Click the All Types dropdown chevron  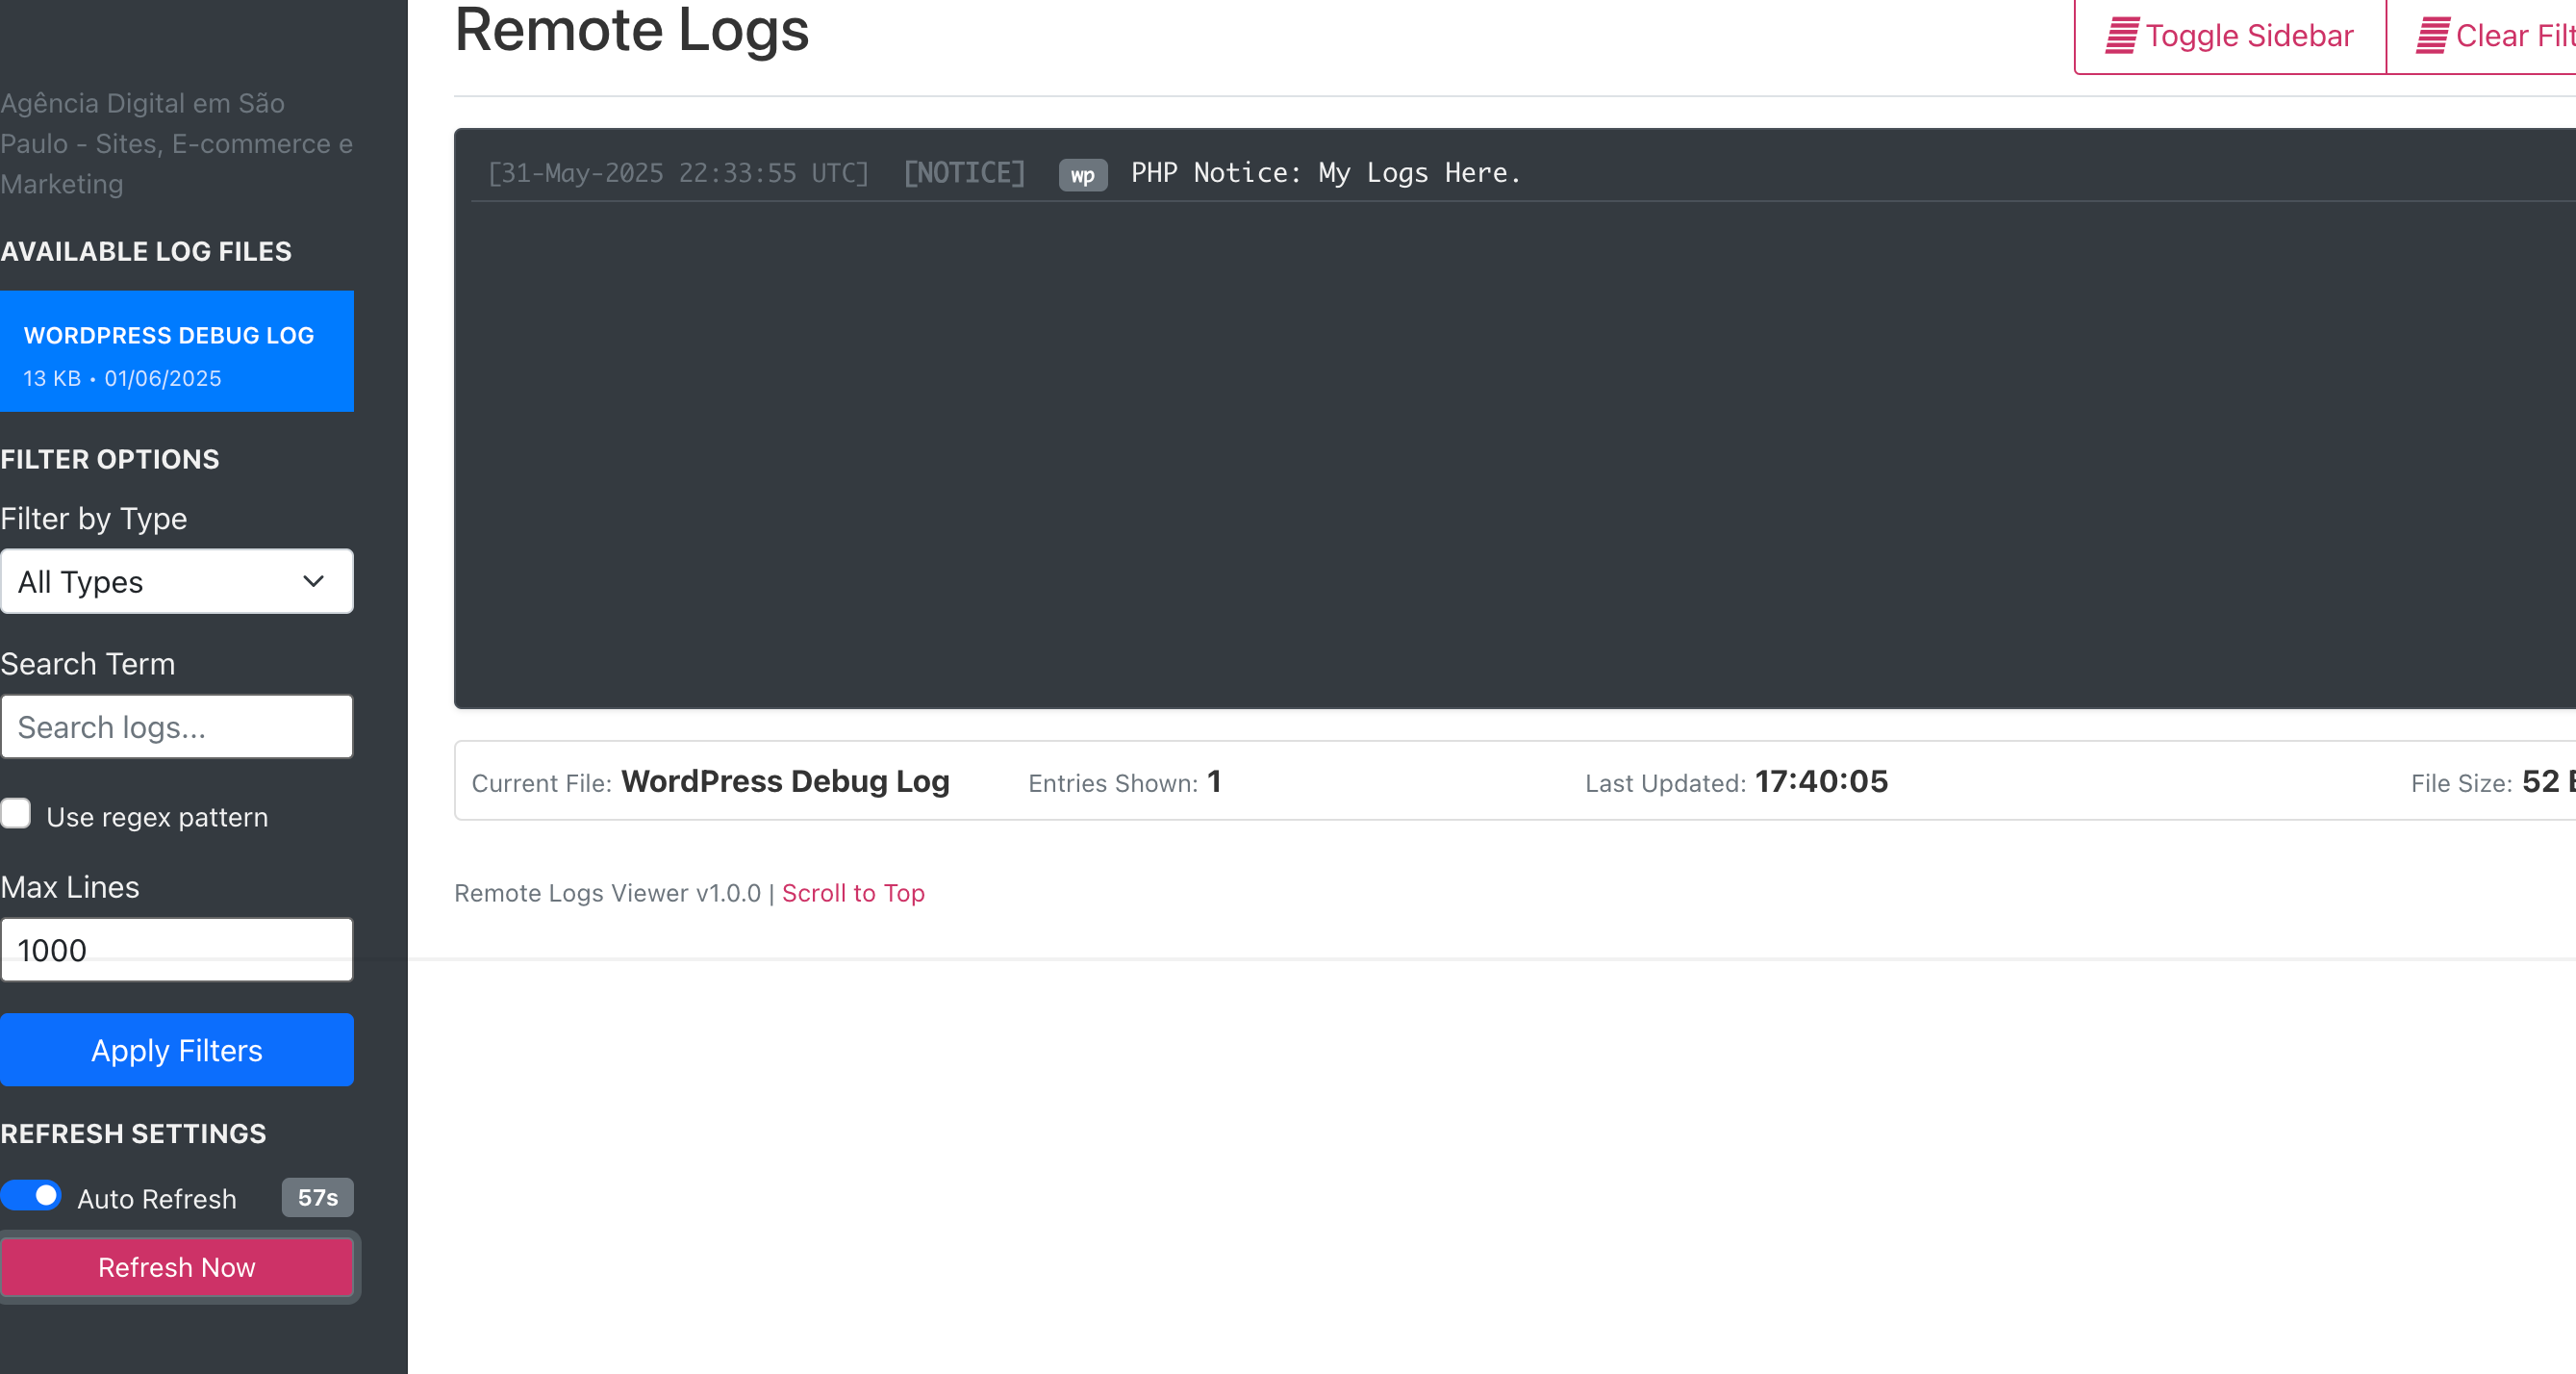pyautogui.click(x=313, y=581)
